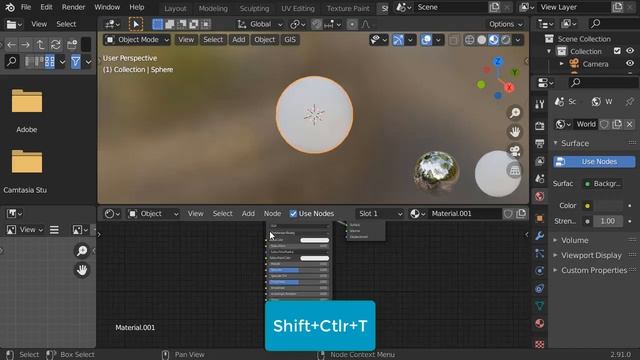Open Modifier properties wrench tab

[540, 236]
